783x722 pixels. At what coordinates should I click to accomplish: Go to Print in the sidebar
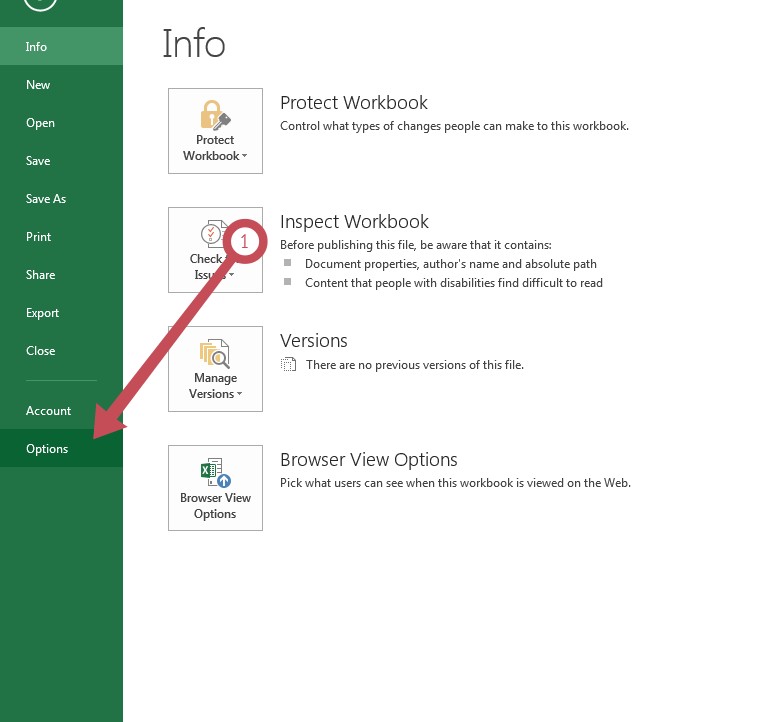tap(61, 237)
